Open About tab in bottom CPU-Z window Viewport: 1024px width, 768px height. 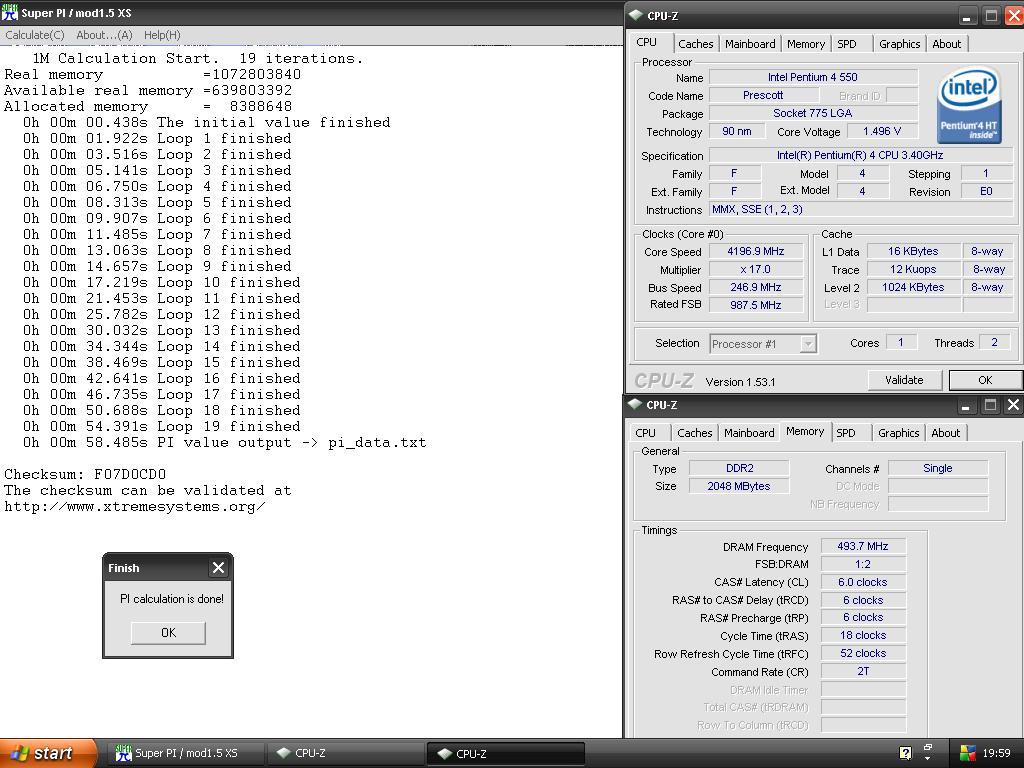945,433
